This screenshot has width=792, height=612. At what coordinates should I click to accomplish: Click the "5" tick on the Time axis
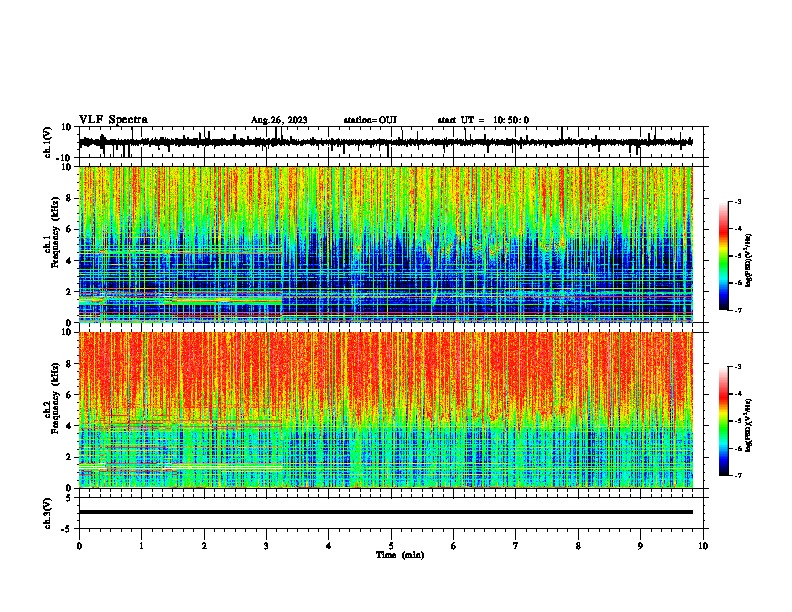(x=391, y=546)
